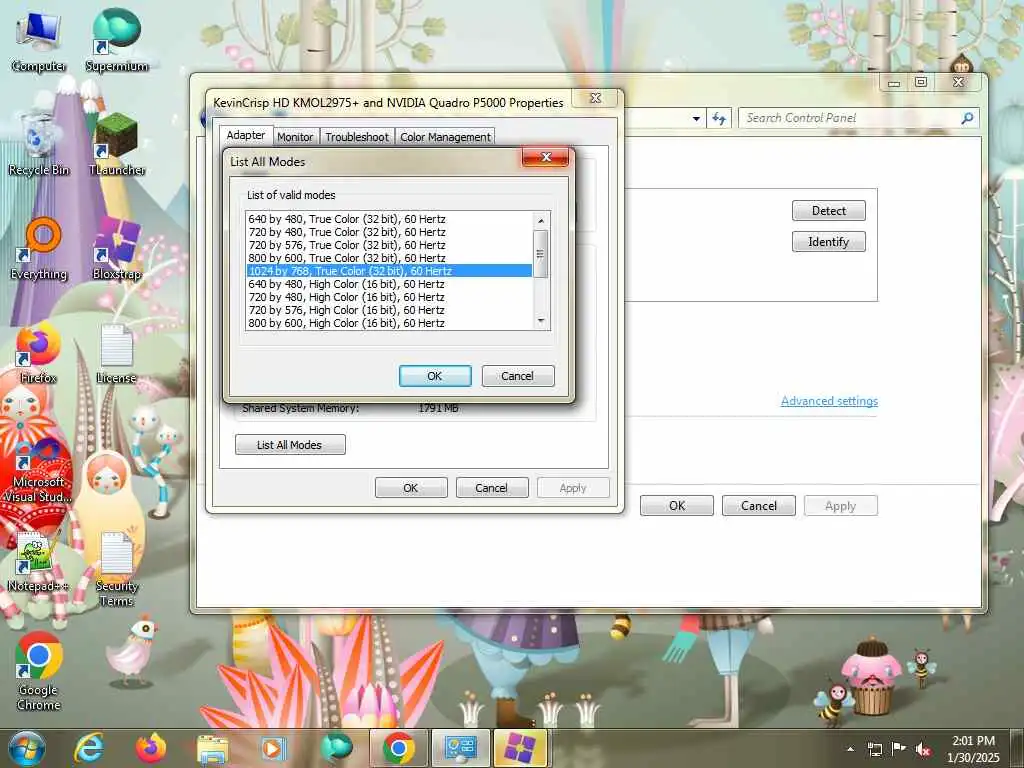Select 800 by 600 True Color mode
The image size is (1024, 768).
coord(389,258)
